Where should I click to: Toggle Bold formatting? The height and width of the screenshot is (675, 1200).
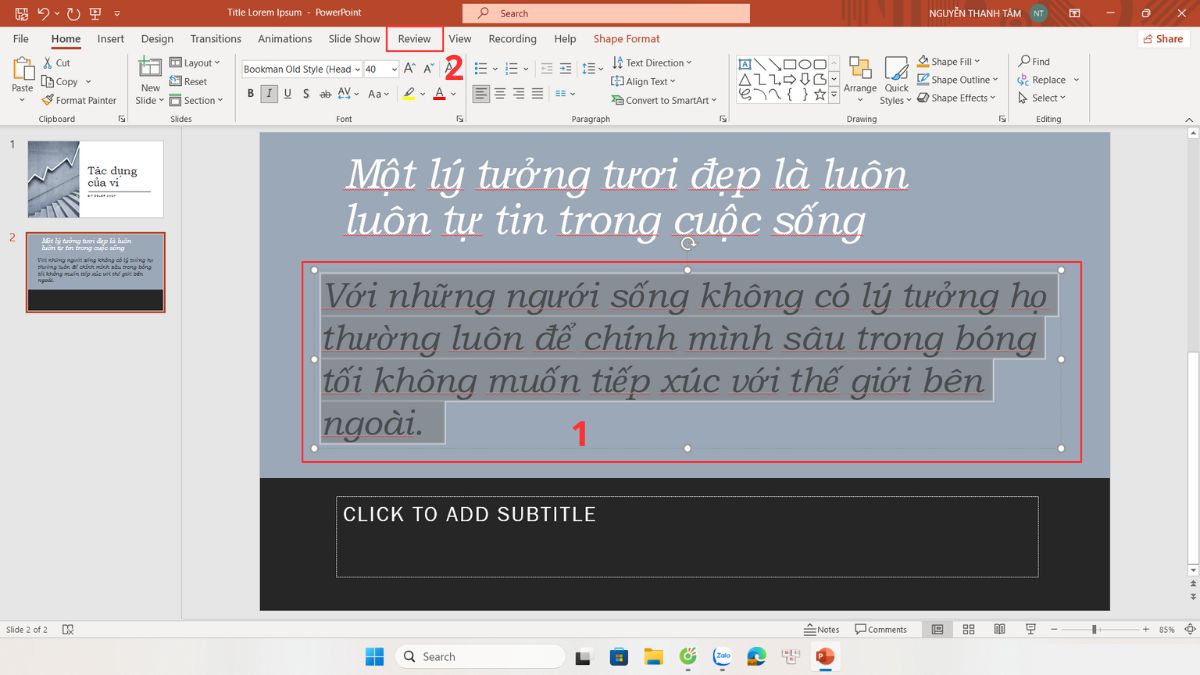pyautogui.click(x=250, y=94)
